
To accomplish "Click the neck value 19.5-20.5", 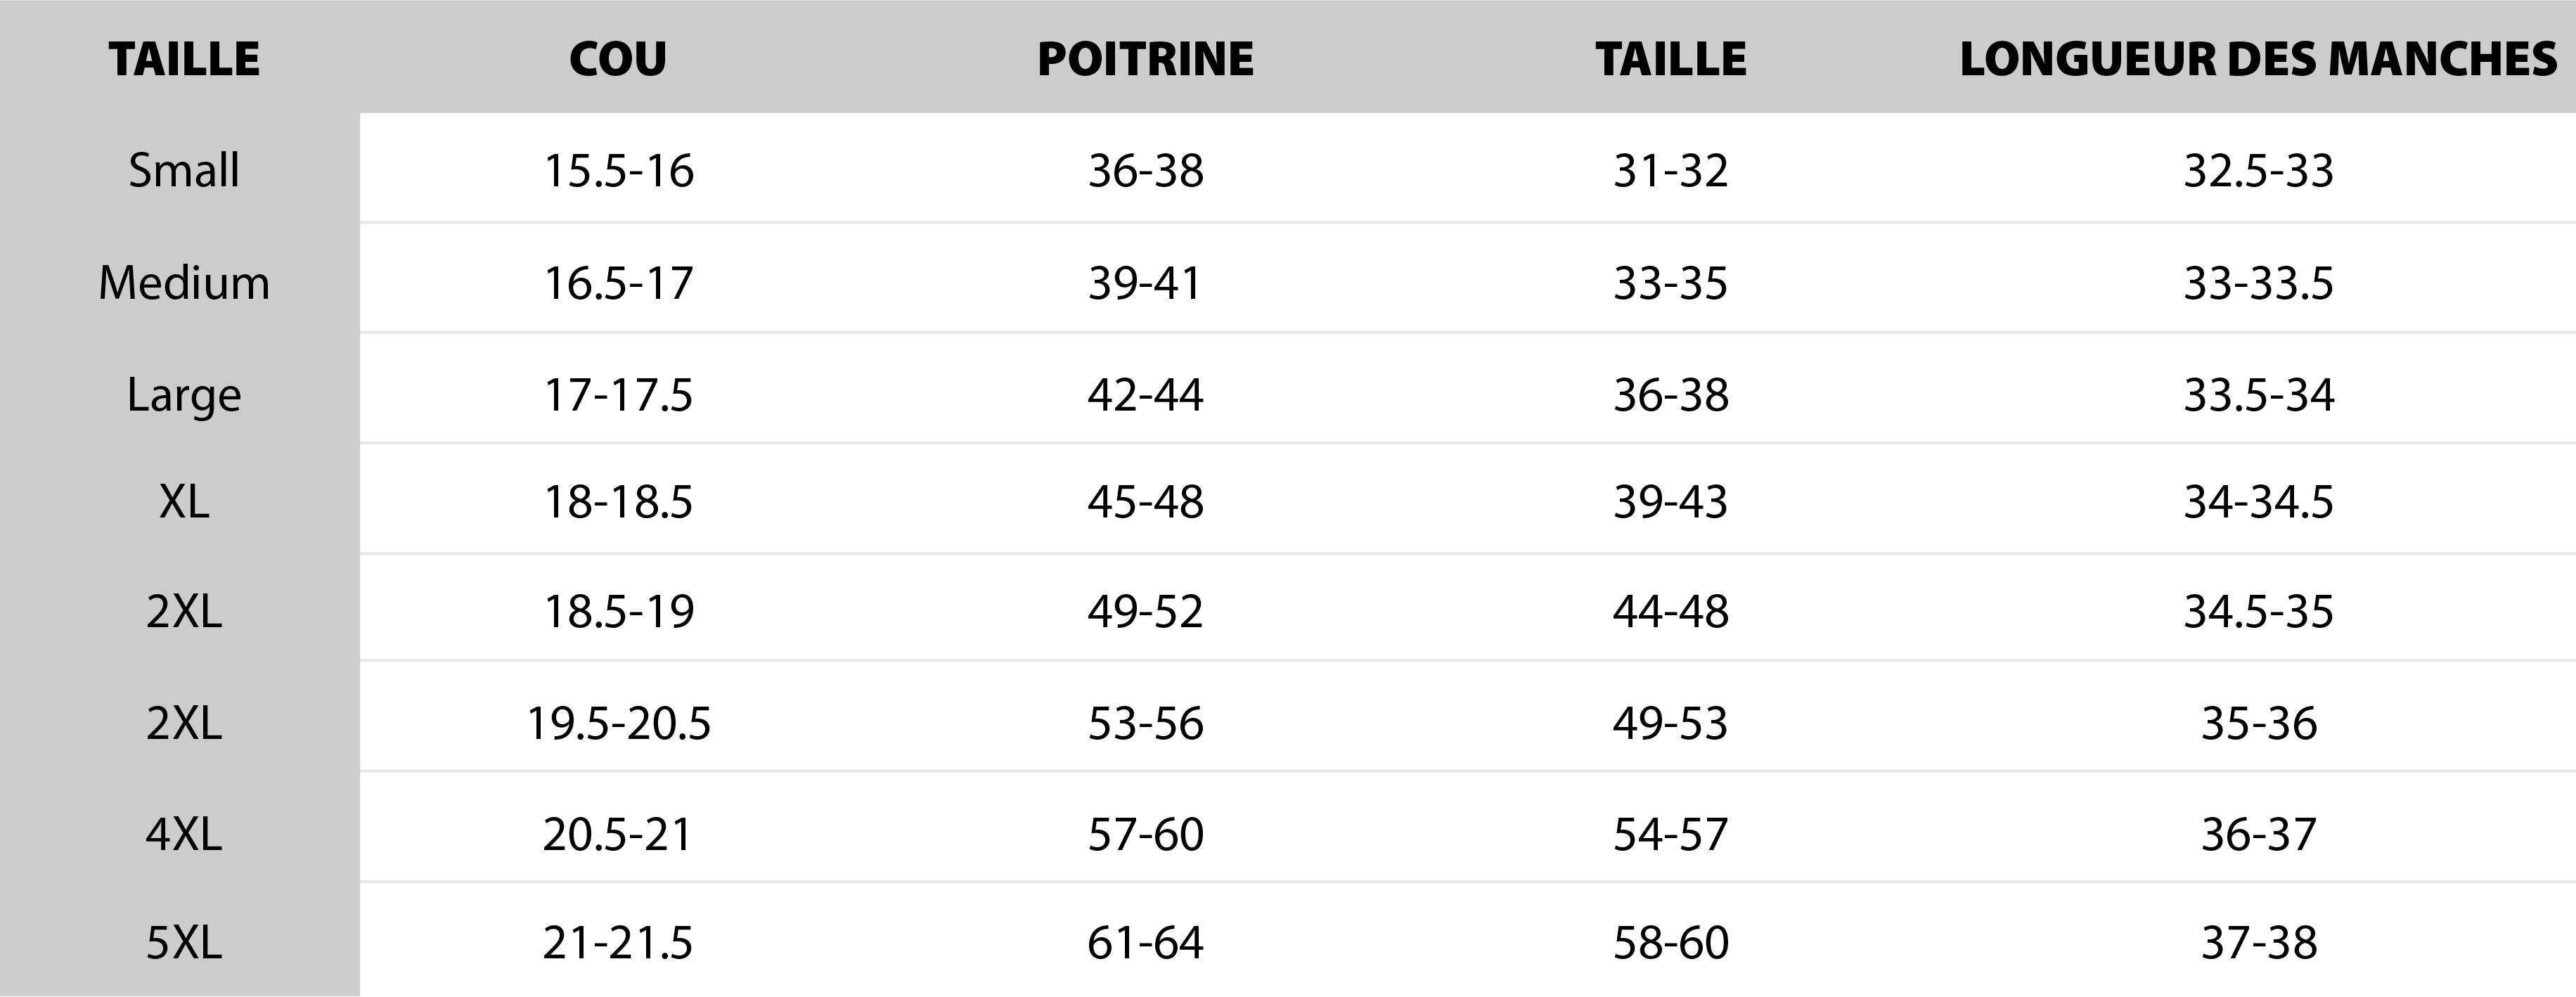I will click(618, 724).
